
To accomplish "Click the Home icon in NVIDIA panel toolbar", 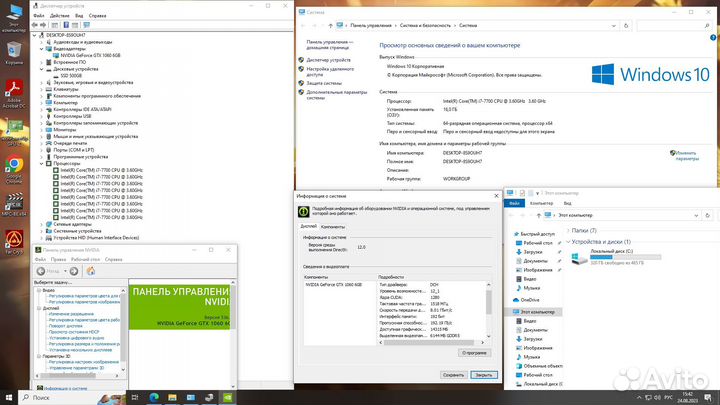I will [x=90, y=271].
